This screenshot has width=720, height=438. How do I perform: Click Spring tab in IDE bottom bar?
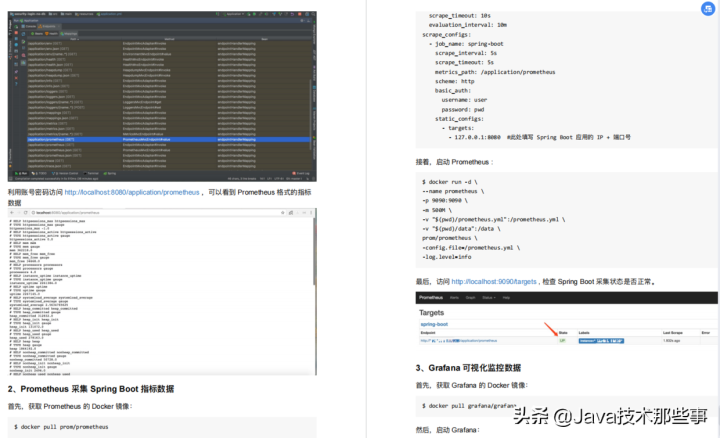[111, 174]
